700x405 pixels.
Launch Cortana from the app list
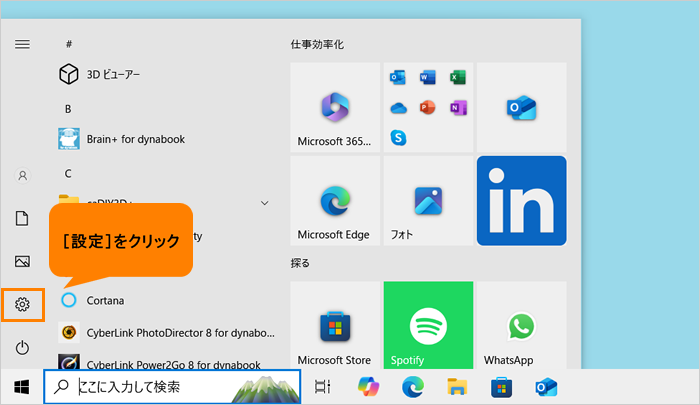(92, 301)
